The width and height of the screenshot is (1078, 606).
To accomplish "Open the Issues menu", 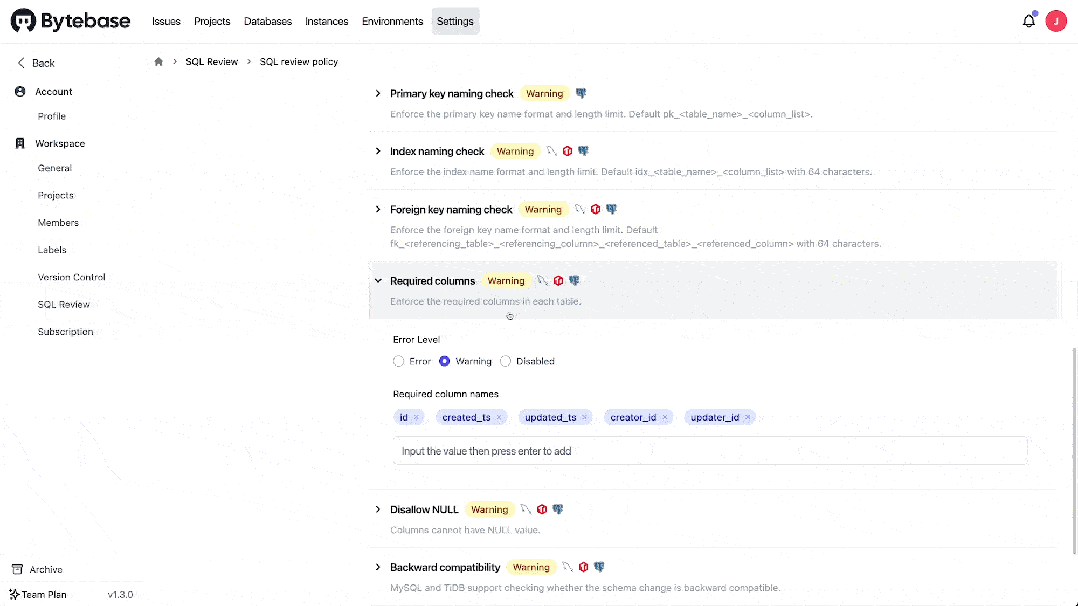I will [166, 21].
